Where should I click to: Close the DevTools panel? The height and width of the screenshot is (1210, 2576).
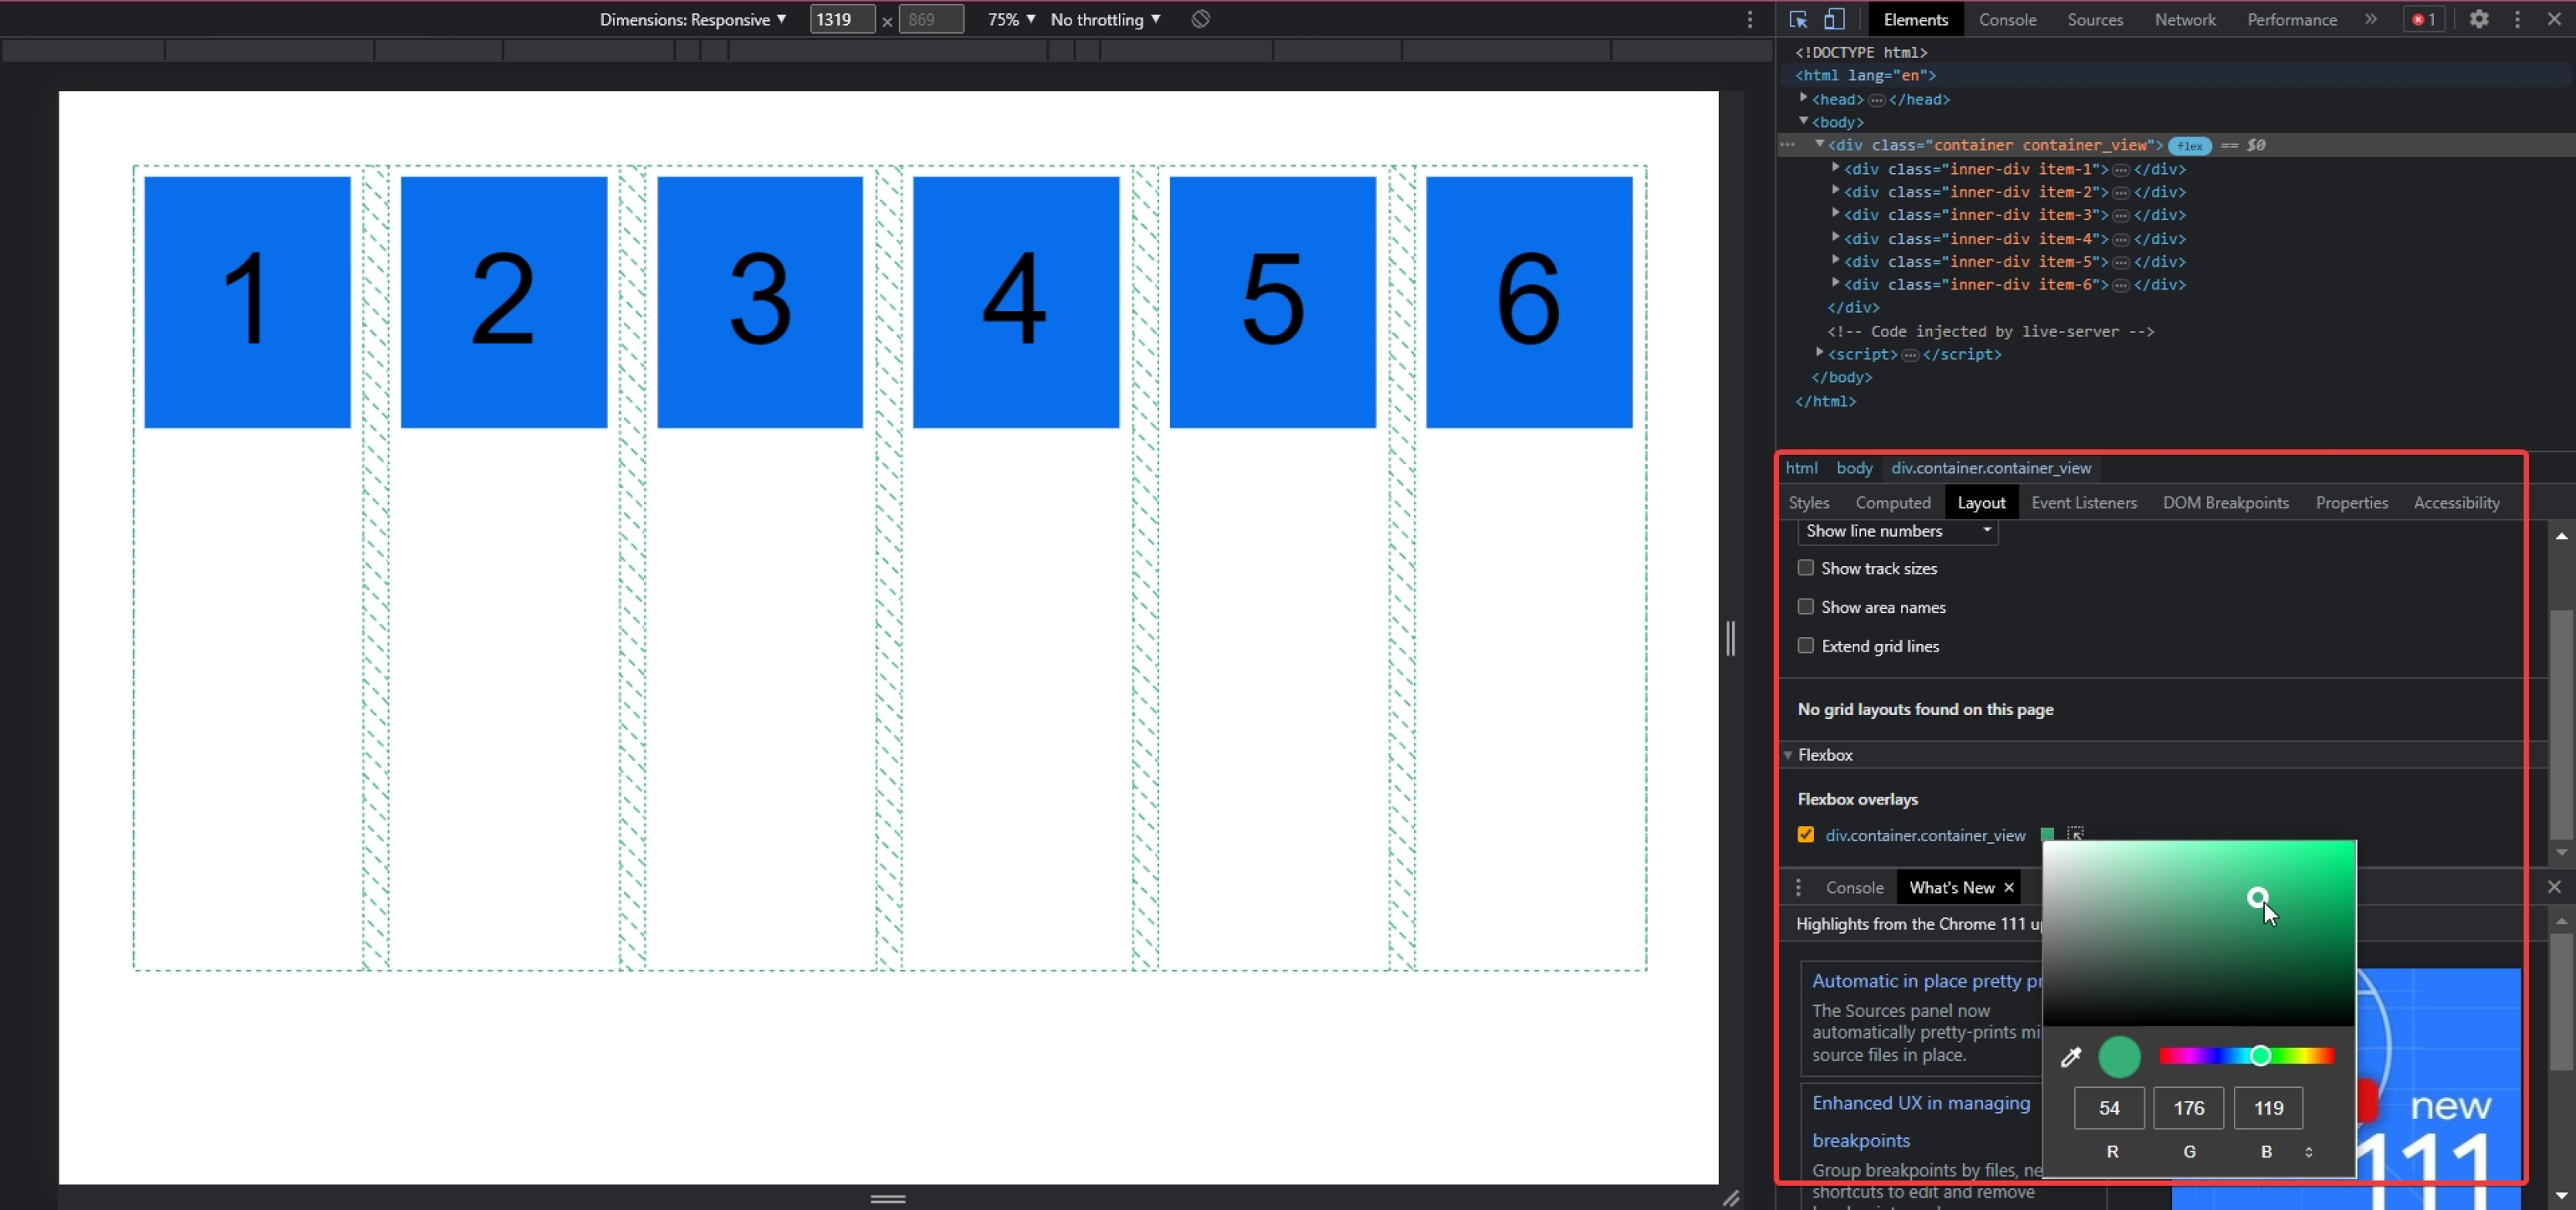(2554, 19)
